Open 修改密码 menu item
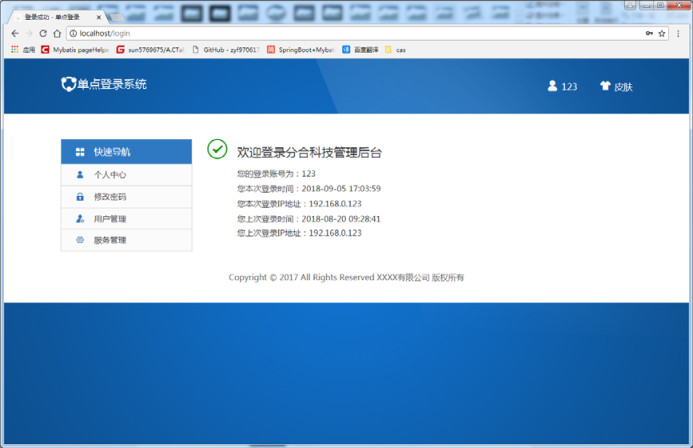The width and height of the screenshot is (693, 448). pos(126,197)
